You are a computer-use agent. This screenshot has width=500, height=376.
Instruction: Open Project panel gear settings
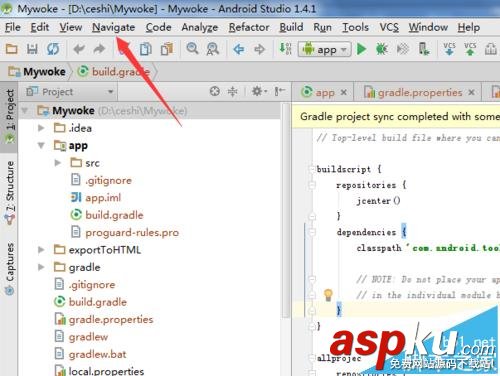[259, 91]
